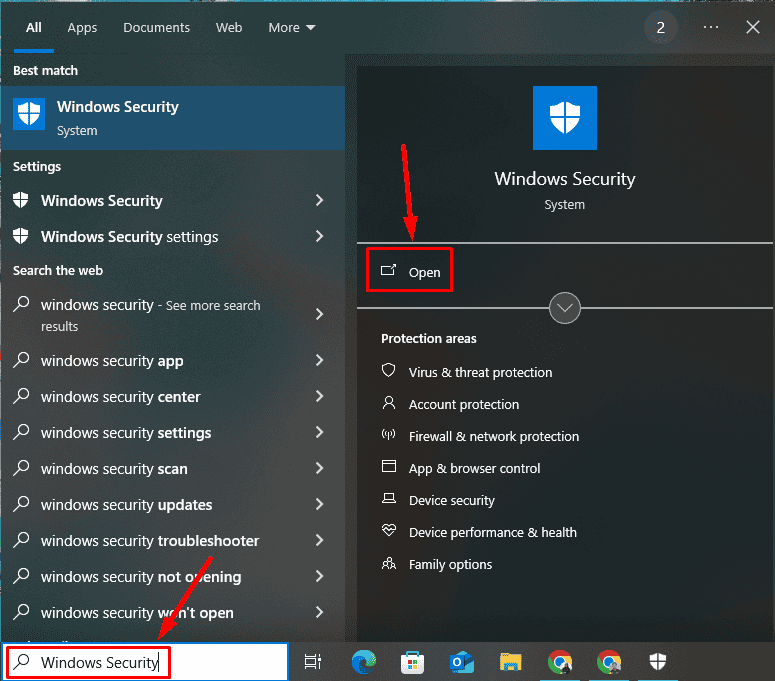Open File Explorer taskbar icon
775x681 pixels.
pyautogui.click(x=510, y=662)
